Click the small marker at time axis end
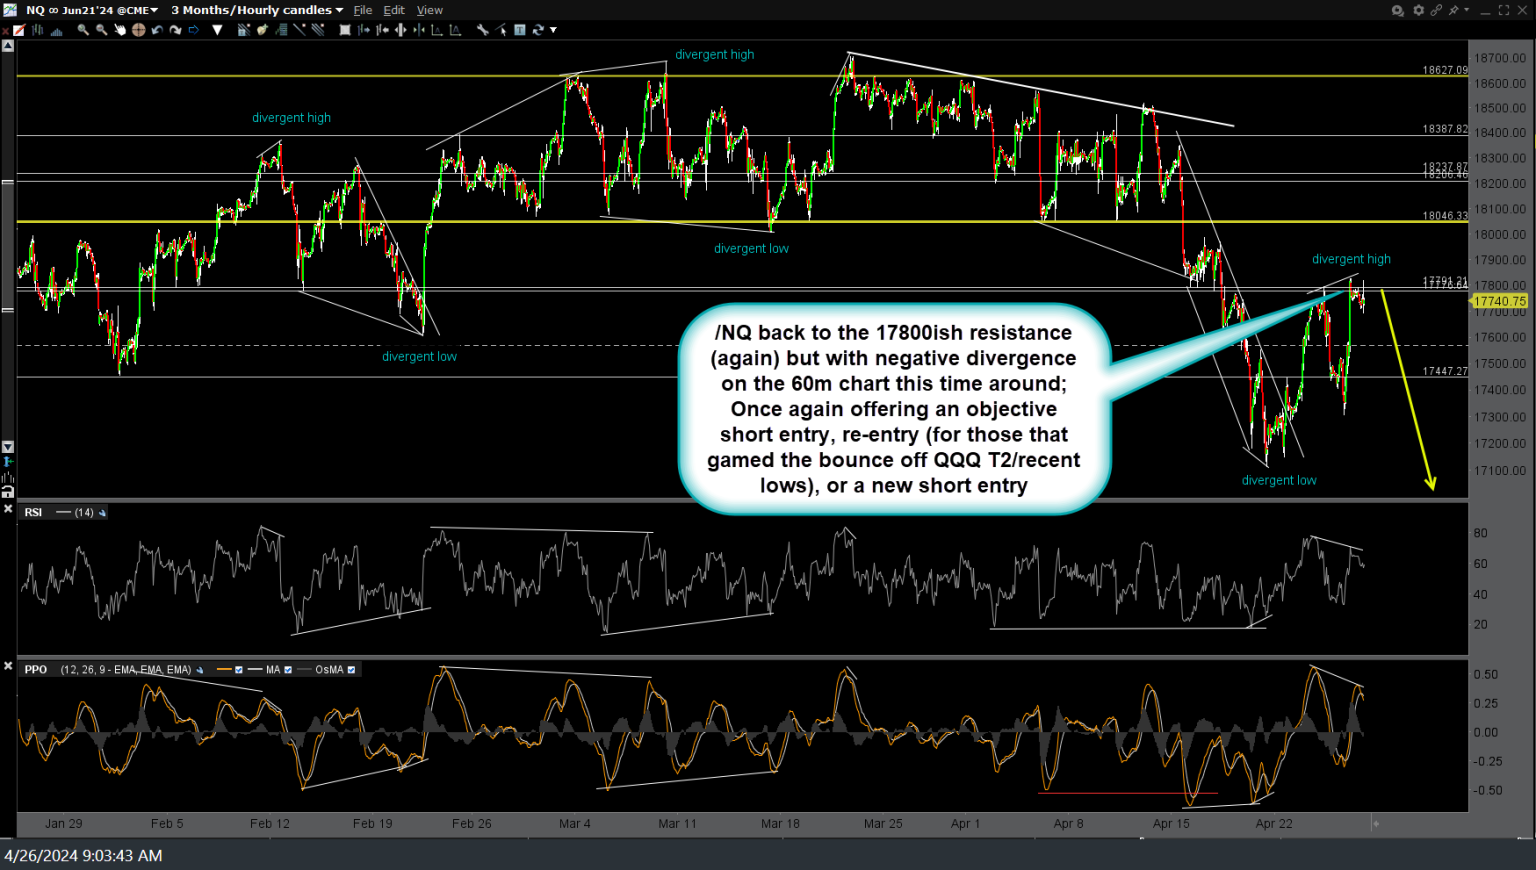Image resolution: width=1536 pixels, height=870 pixels. (x=1376, y=824)
